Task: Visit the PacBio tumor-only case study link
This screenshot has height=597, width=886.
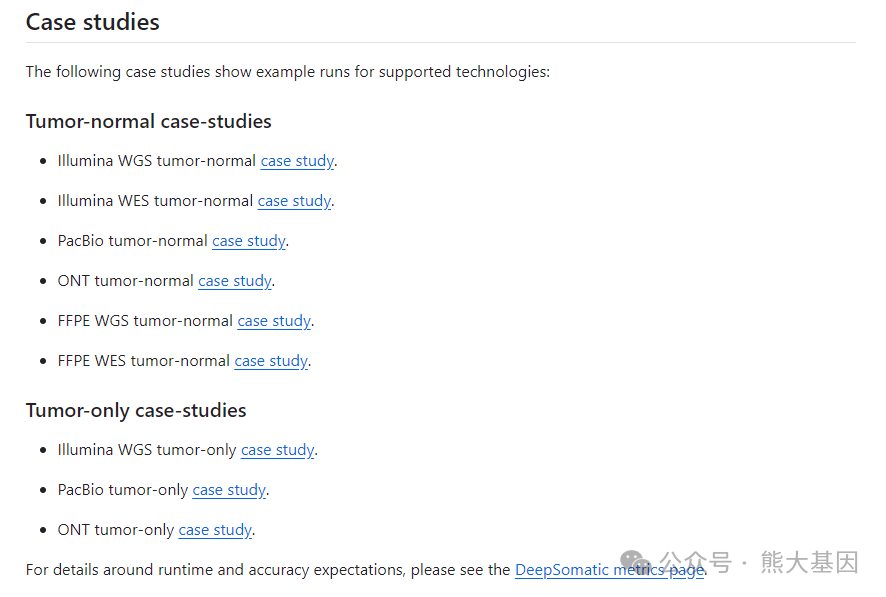Action: tap(229, 490)
